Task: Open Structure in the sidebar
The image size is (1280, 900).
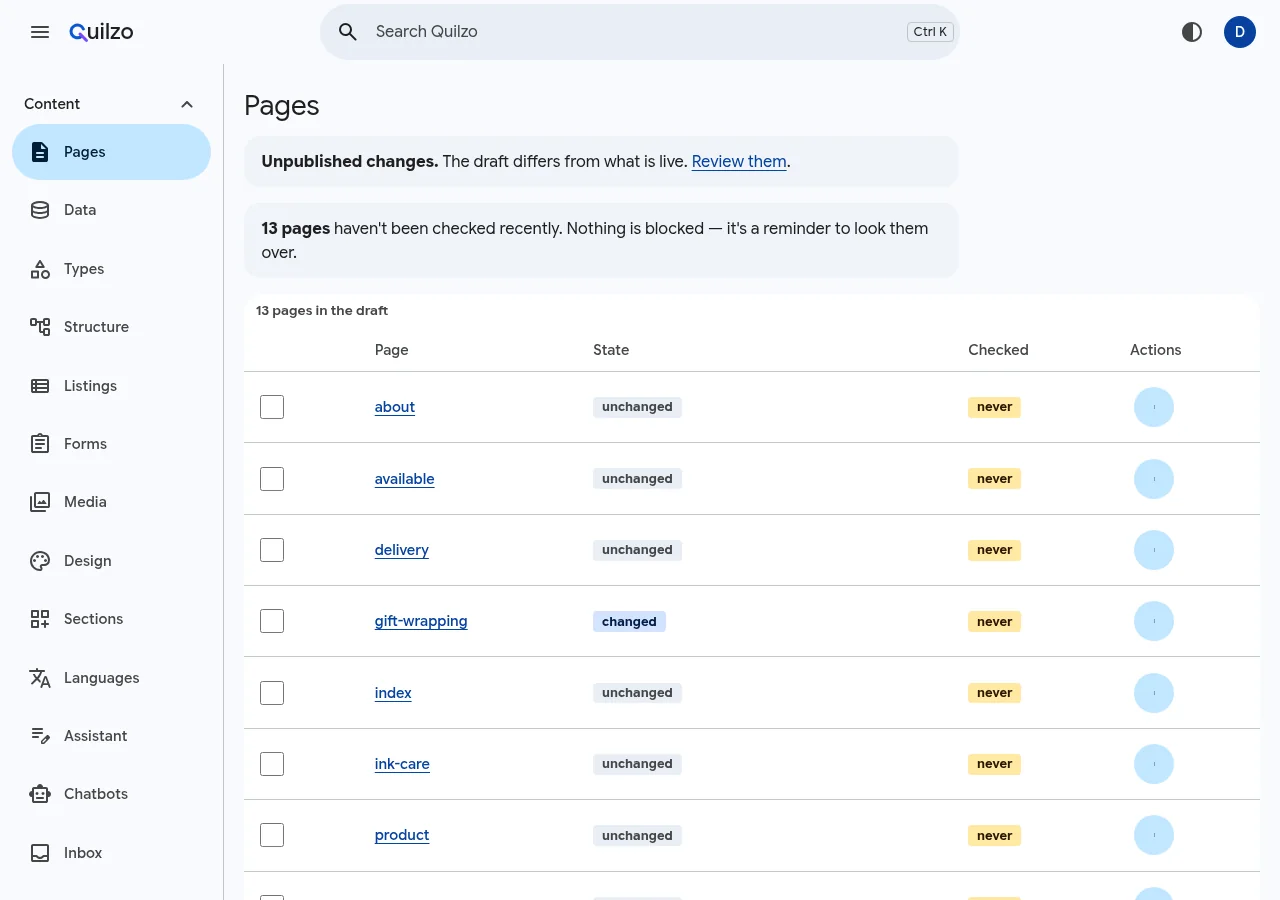Action: click(111, 327)
